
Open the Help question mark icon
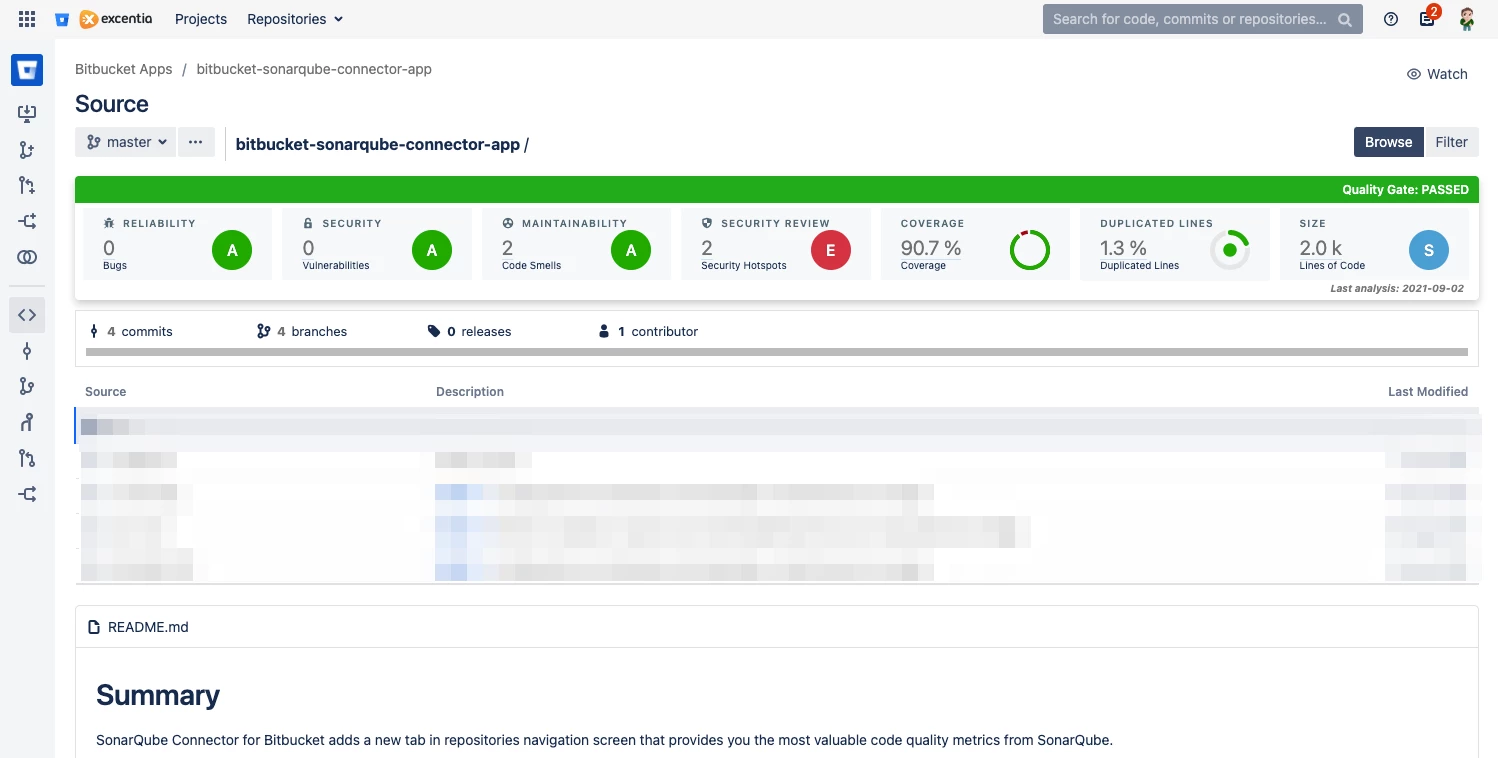pos(1390,18)
